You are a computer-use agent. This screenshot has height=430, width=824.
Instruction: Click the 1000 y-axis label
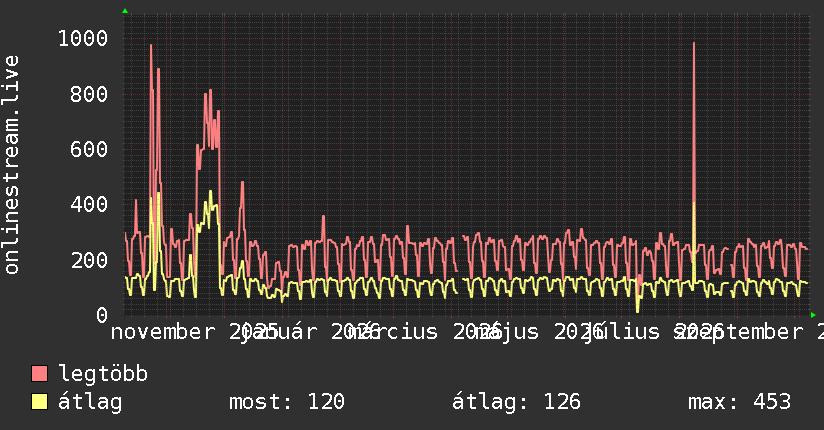tap(83, 38)
